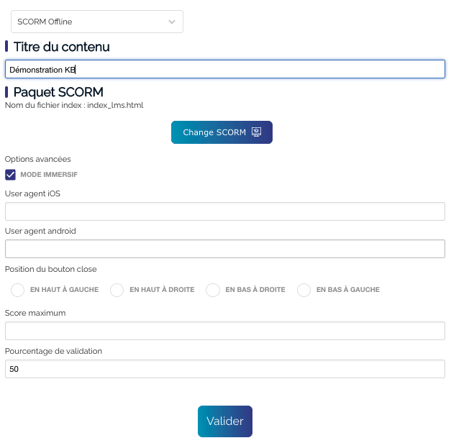The height and width of the screenshot is (443, 451).
Task: Click into the User agent android field
Action: point(225,249)
